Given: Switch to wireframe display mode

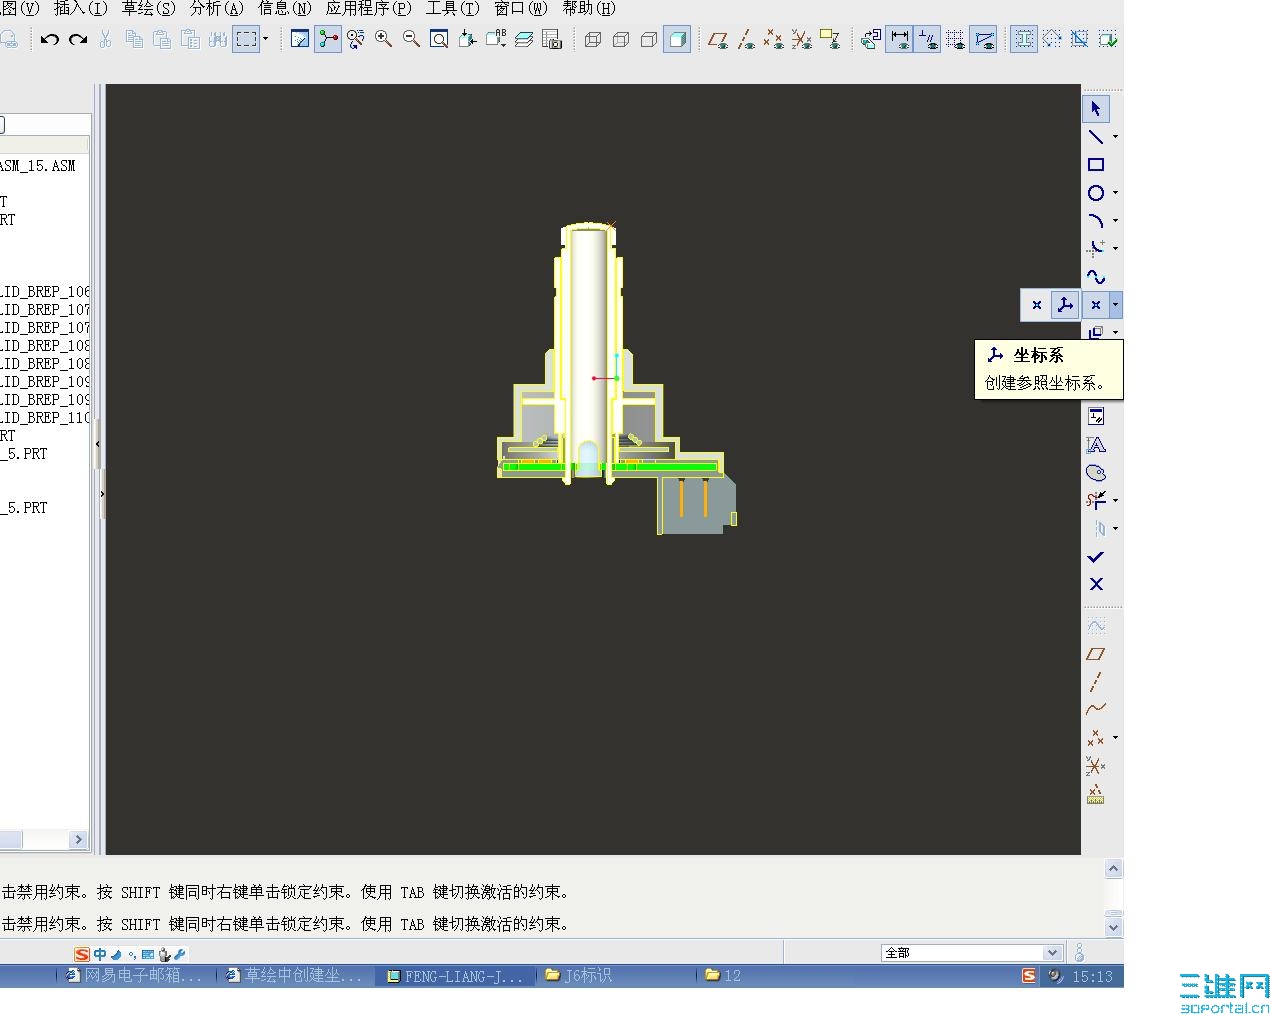Looking at the screenshot, I should pyautogui.click(x=593, y=39).
